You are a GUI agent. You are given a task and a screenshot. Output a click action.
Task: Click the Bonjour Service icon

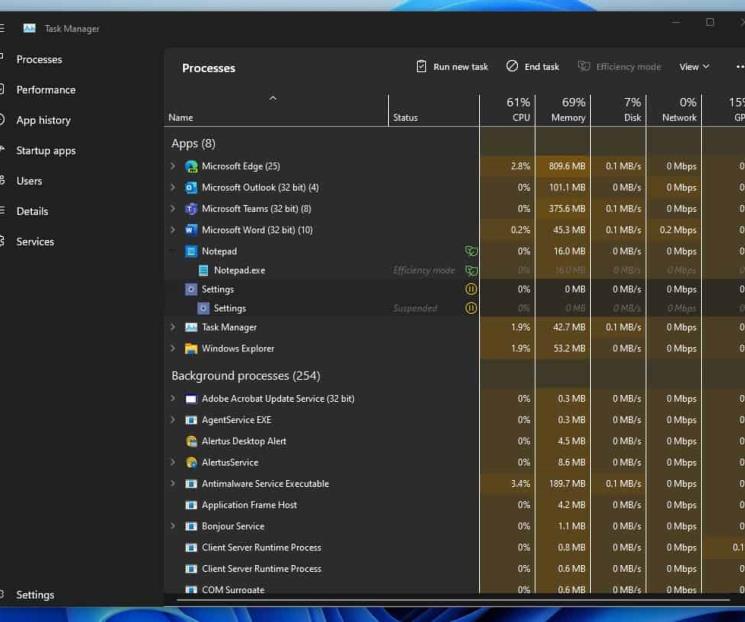(x=191, y=526)
